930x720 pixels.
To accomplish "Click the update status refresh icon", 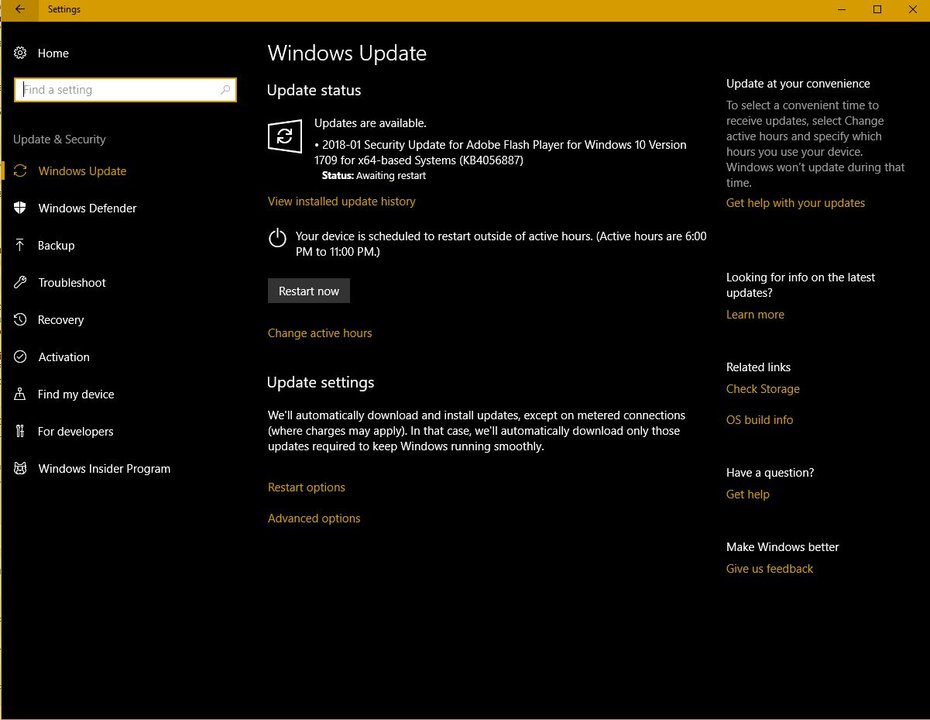I will 285,136.
